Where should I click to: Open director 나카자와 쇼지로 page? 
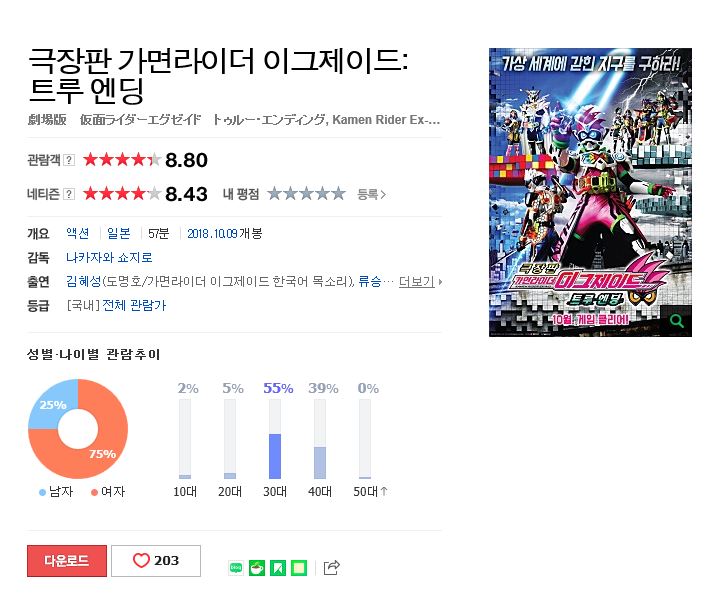point(109,257)
